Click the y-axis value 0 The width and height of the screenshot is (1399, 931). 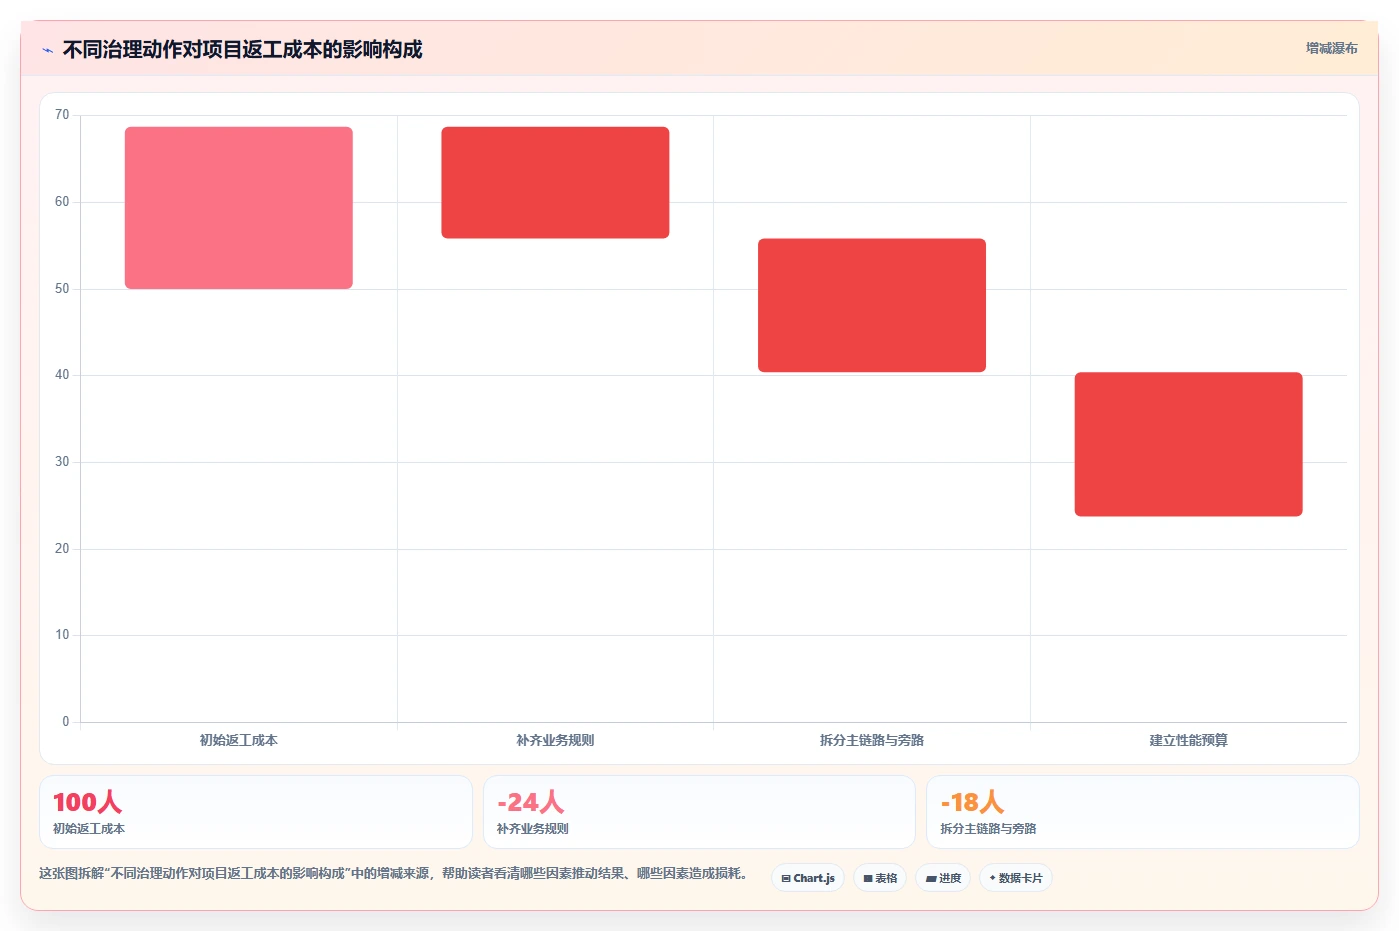tap(66, 722)
